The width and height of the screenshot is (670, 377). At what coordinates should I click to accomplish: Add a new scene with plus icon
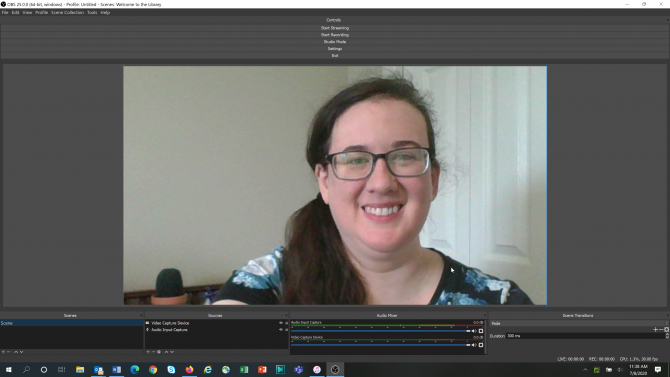3,352
